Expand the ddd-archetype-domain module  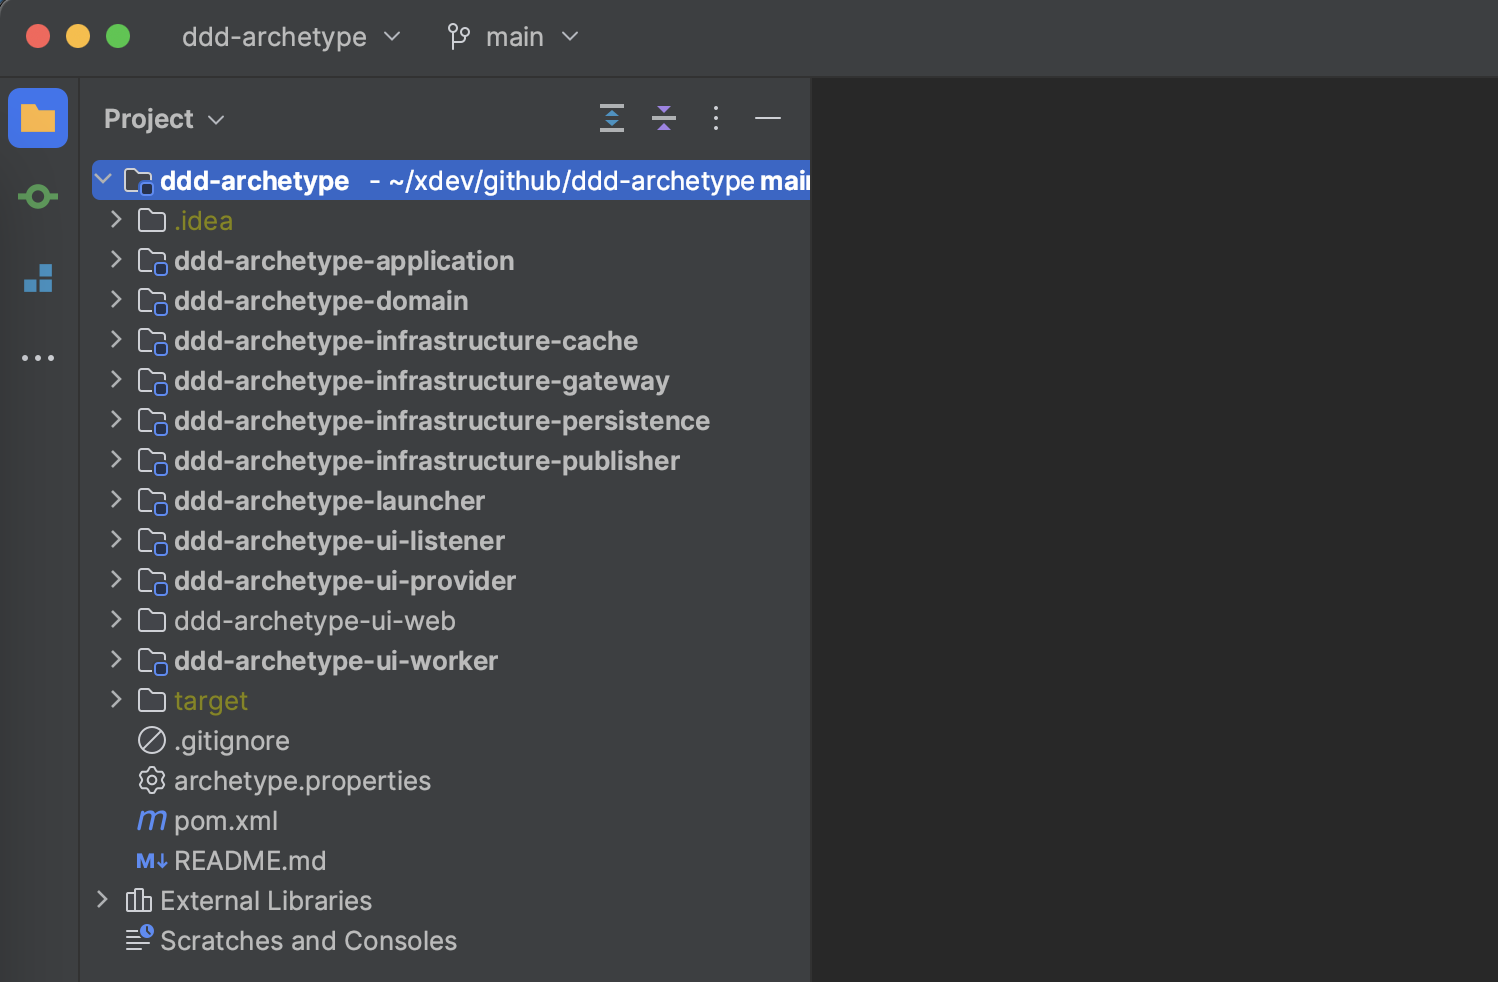(116, 300)
